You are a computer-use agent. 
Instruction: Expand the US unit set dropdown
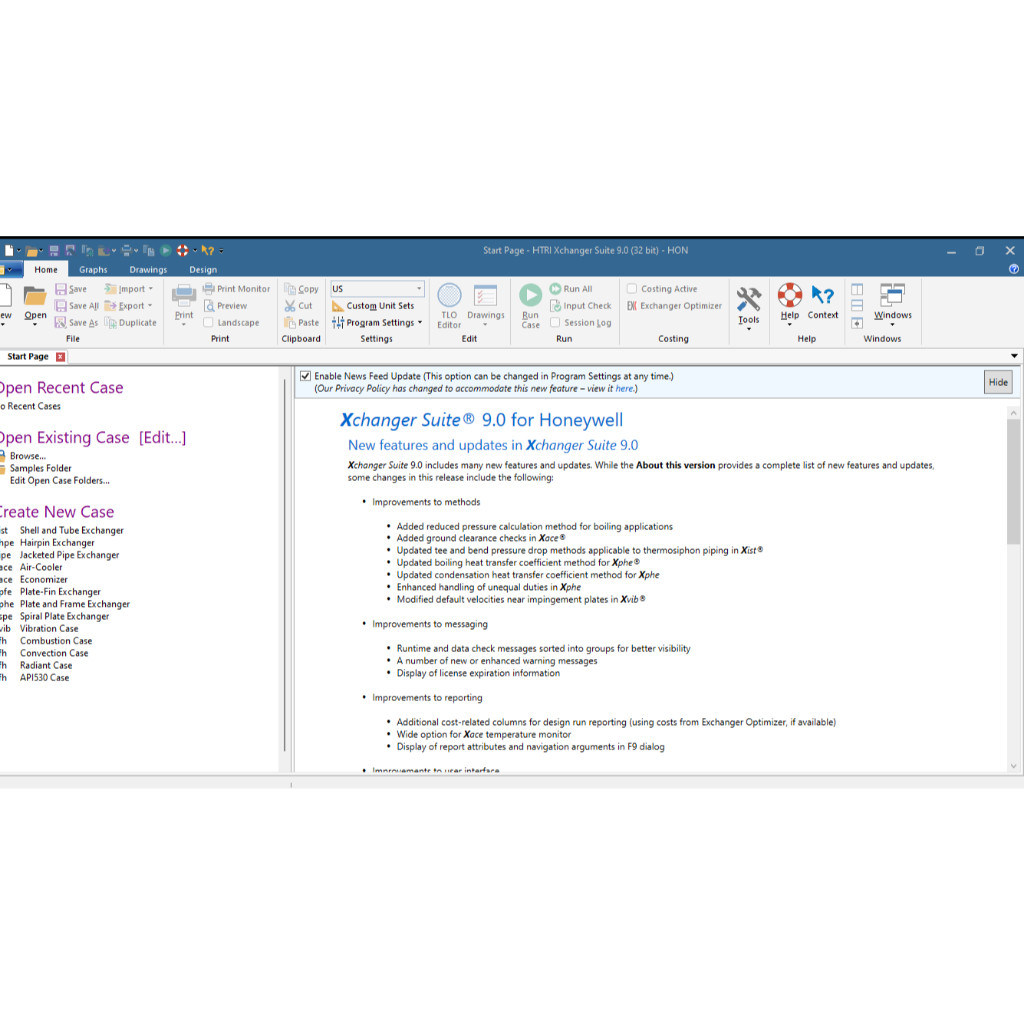pyautogui.click(x=419, y=289)
